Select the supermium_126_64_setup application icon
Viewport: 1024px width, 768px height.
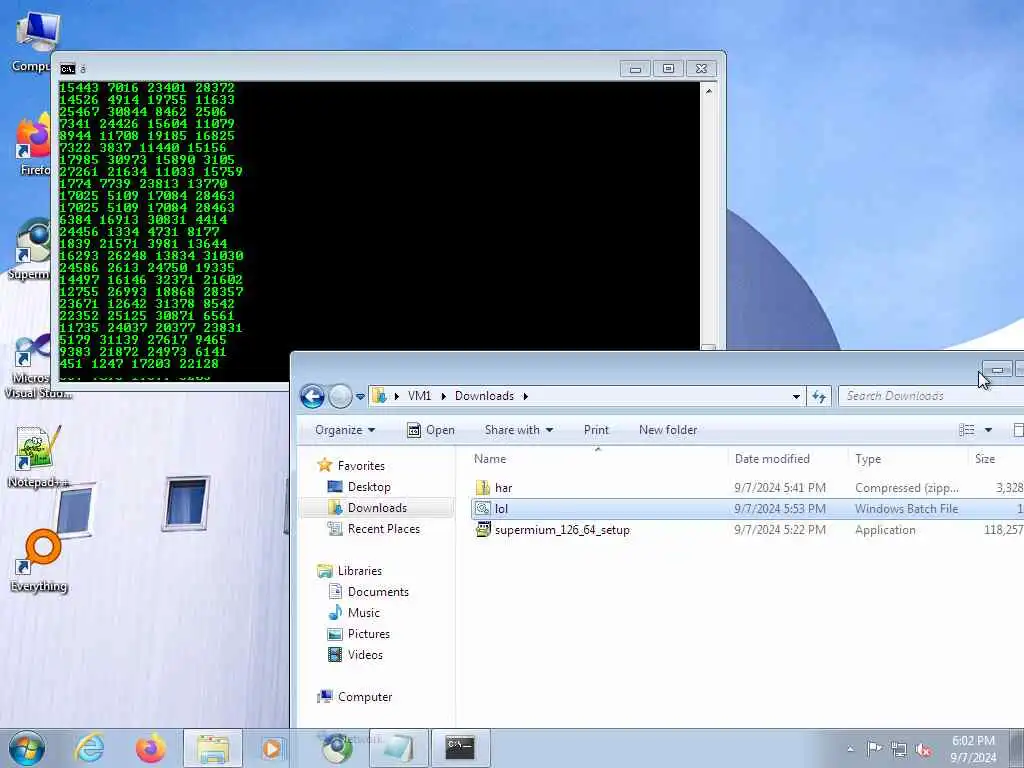coord(483,530)
